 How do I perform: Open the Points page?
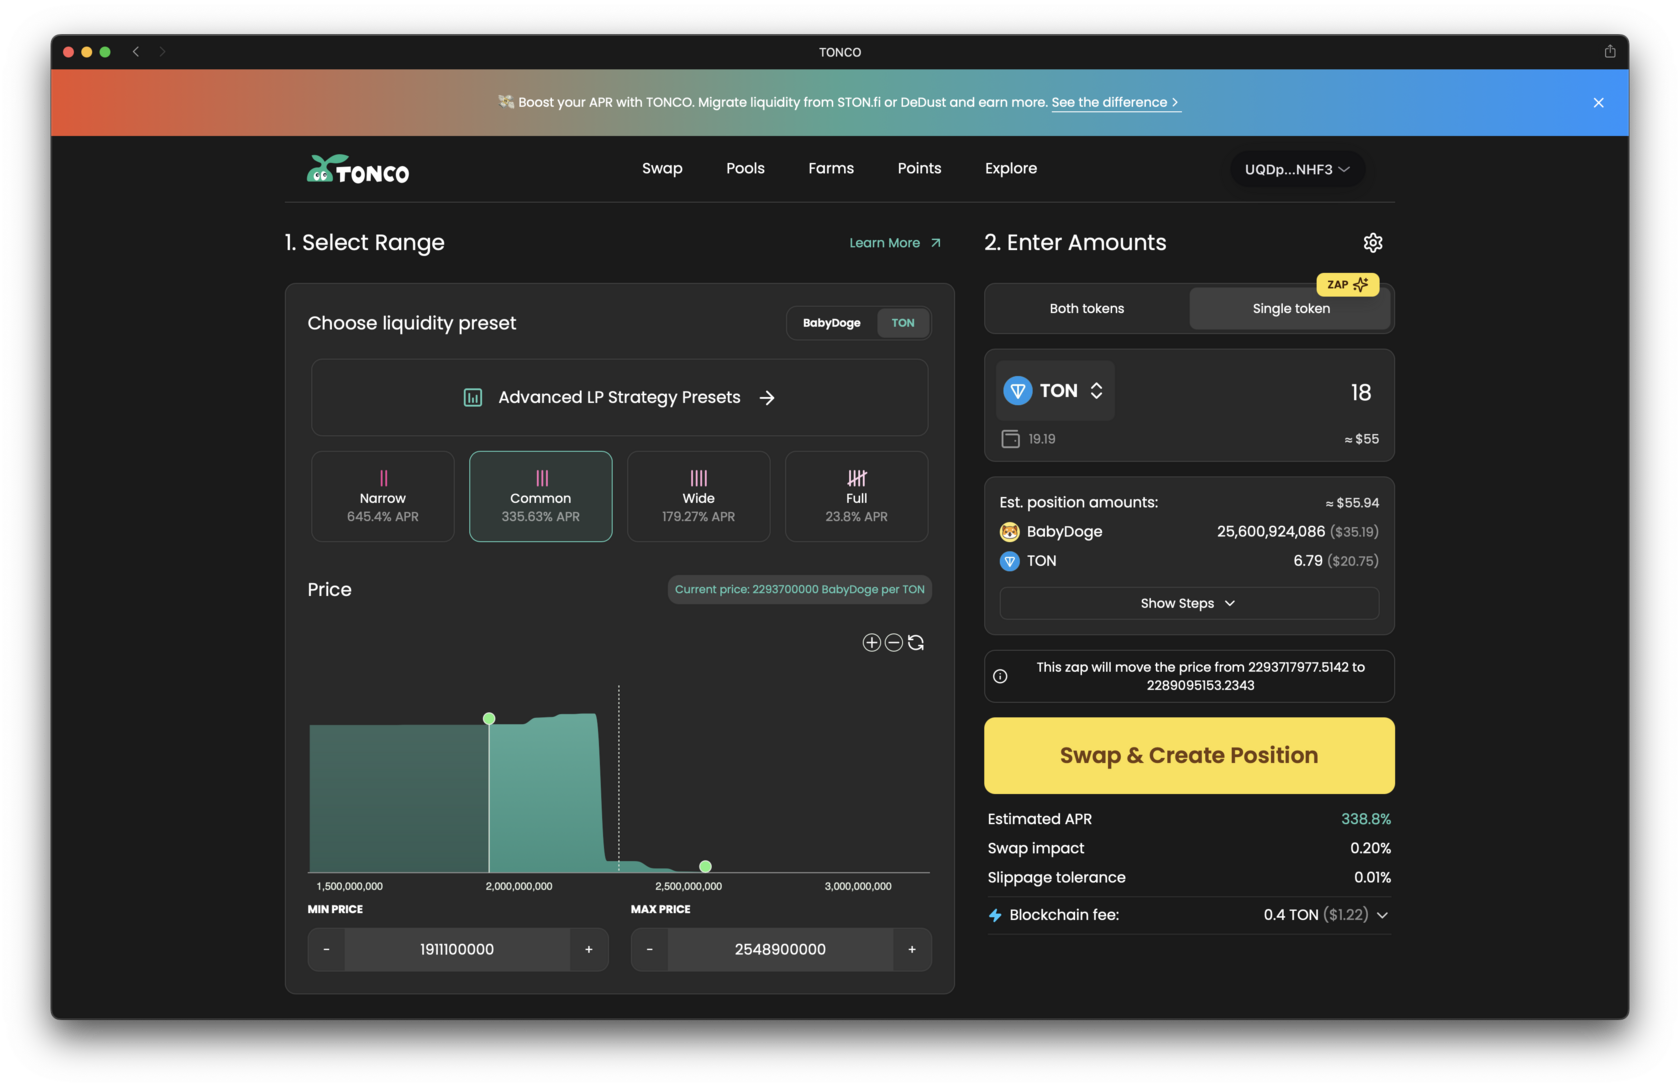(x=919, y=169)
